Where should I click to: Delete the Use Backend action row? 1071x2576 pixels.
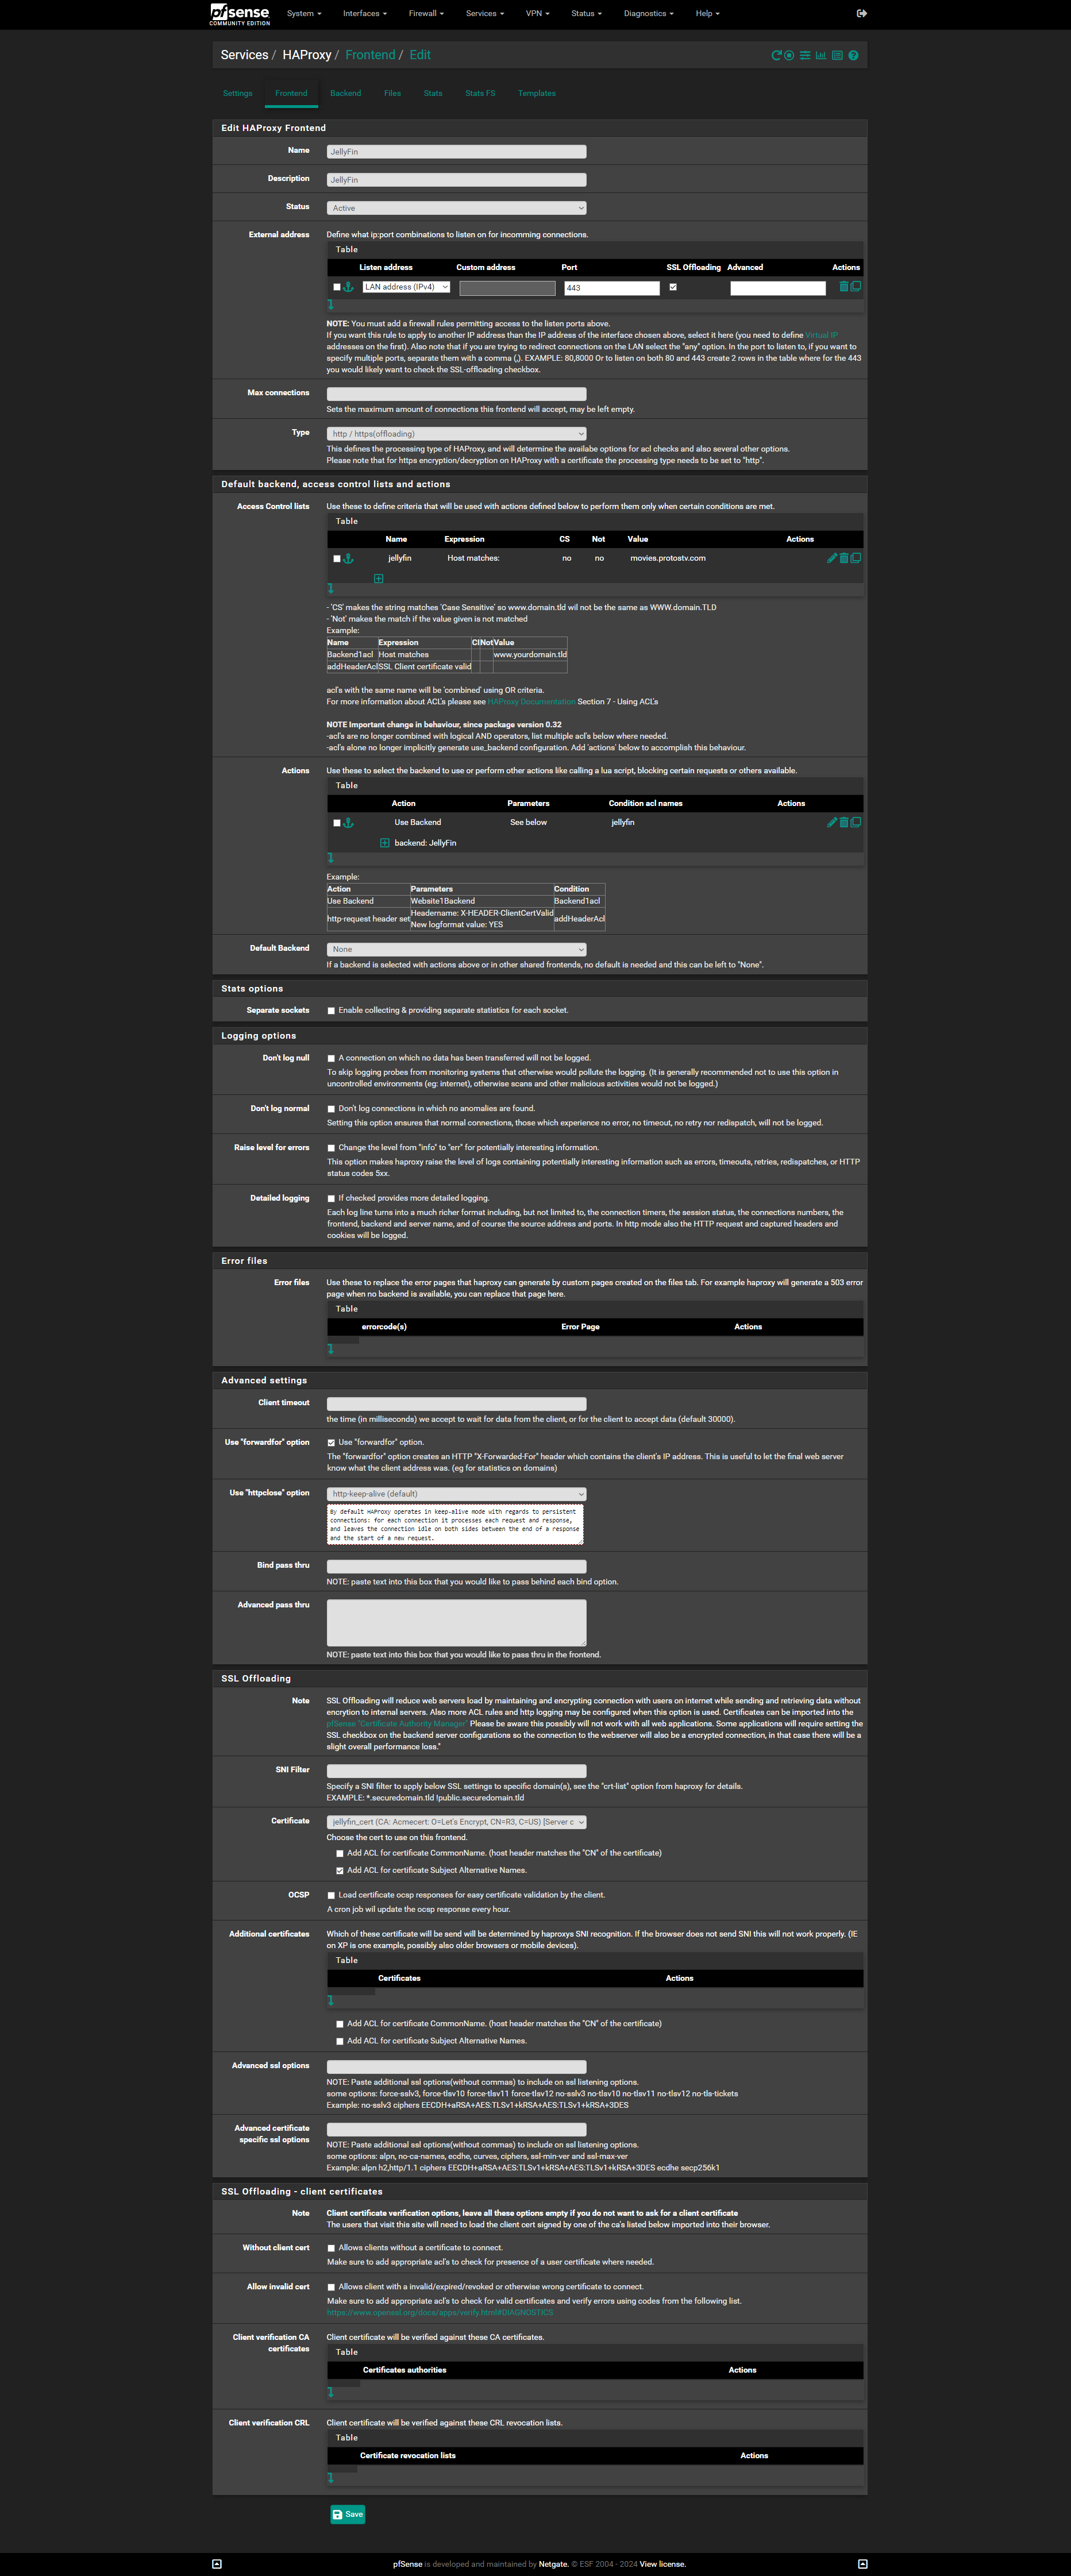(843, 822)
